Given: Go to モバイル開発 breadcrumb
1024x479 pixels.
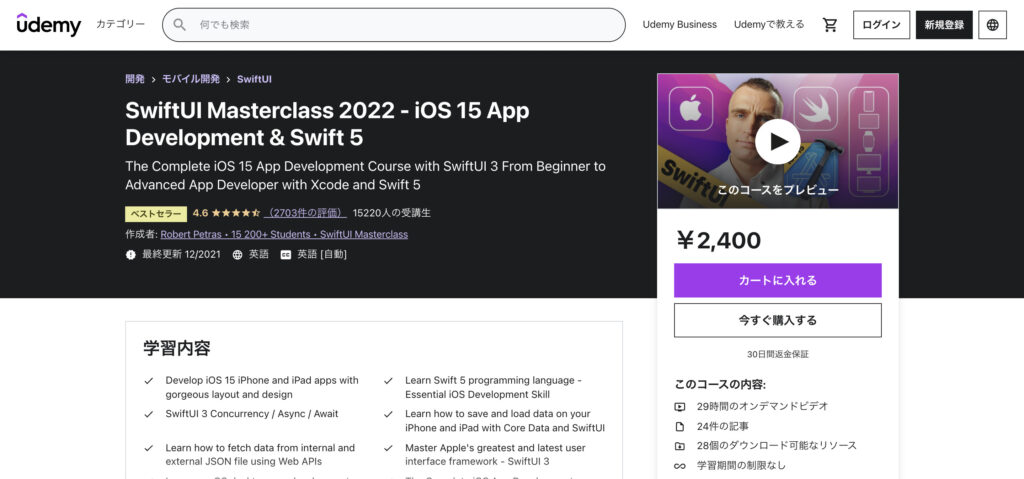Looking at the screenshot, I should (x=191, y=79).
